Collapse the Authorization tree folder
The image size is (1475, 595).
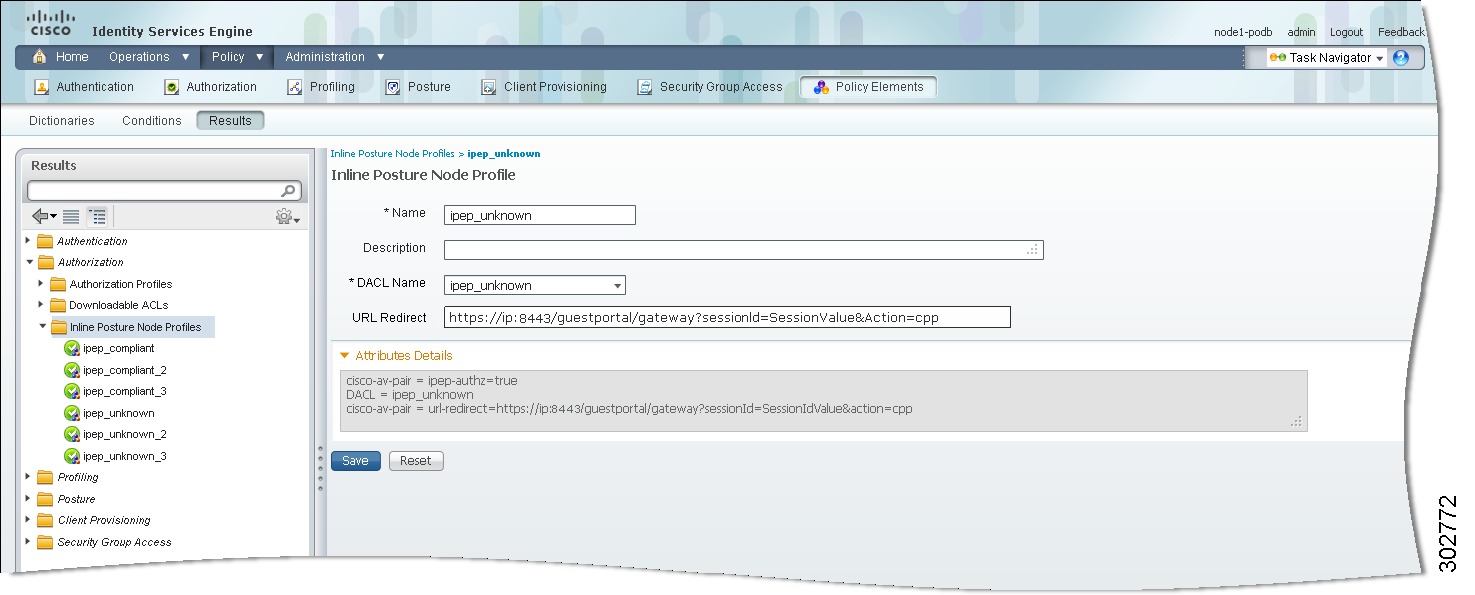tap(29, 262)
